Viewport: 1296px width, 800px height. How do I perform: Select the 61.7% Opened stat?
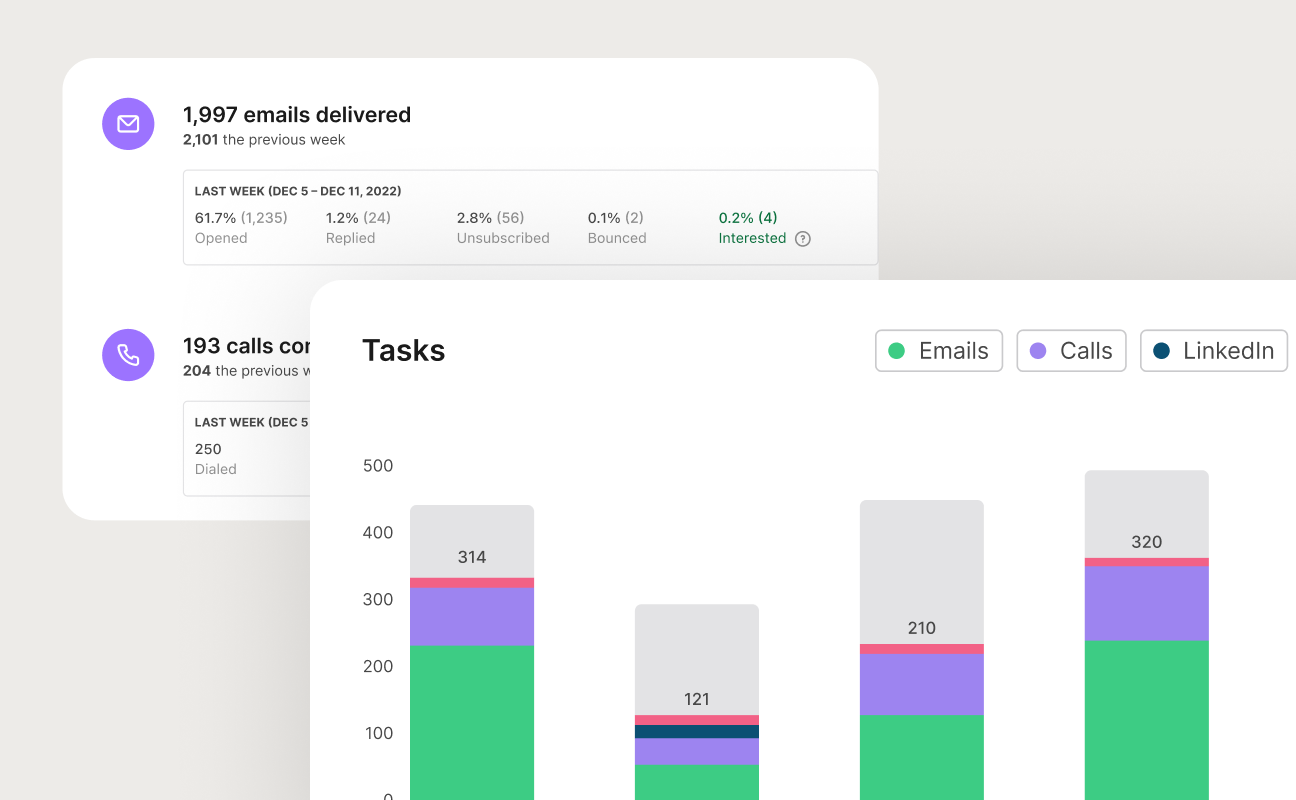[x=240, y=227]
